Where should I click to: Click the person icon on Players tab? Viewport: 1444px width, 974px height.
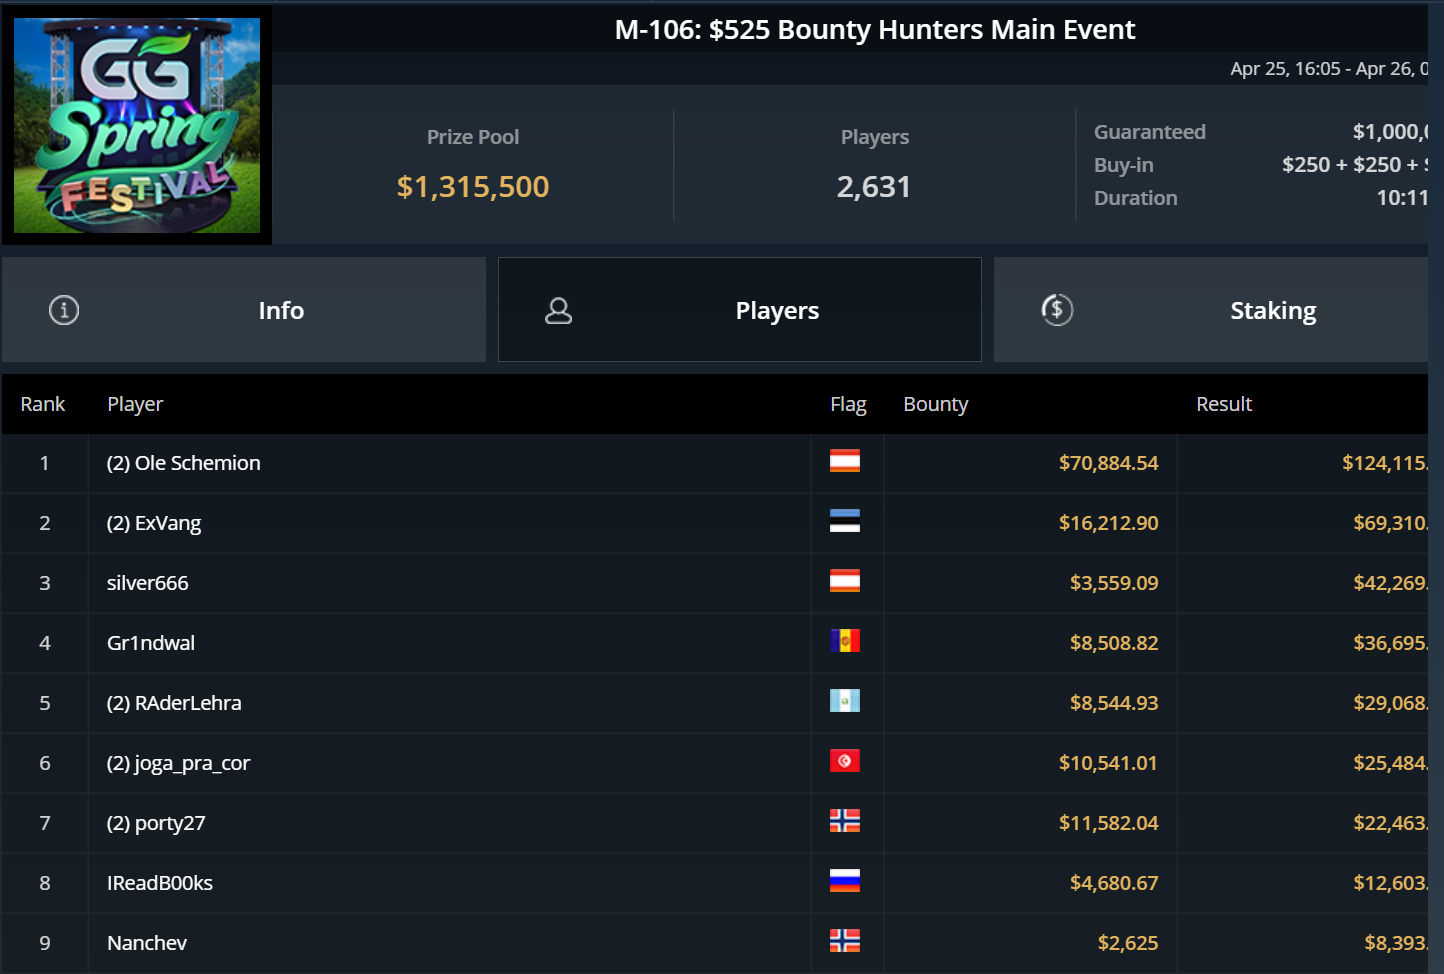[558, 311]
